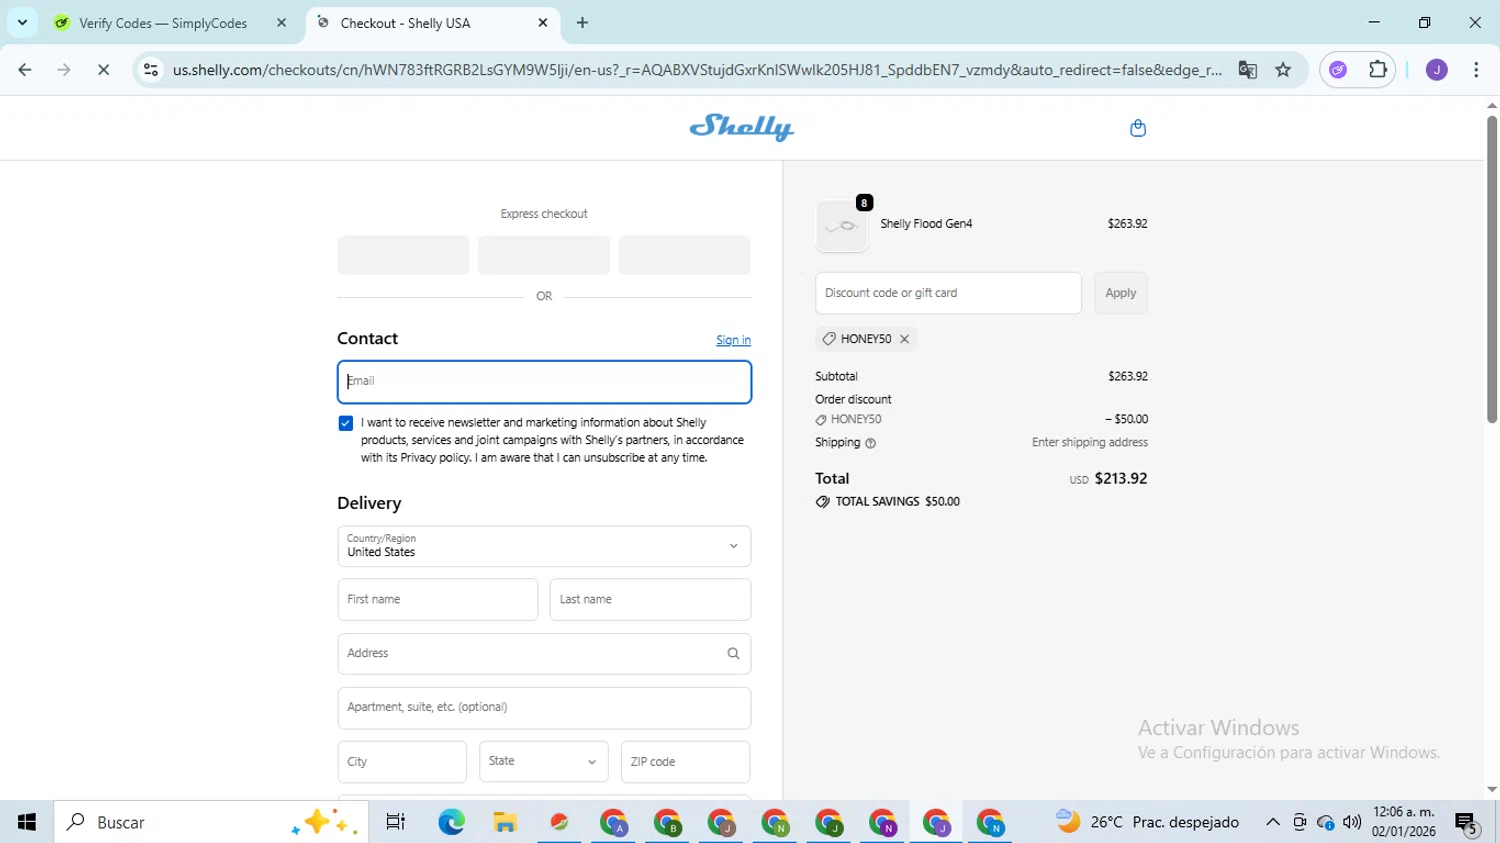Open the browser translate page icon
1500x843 pixels.
click(x=1247, y=70)
